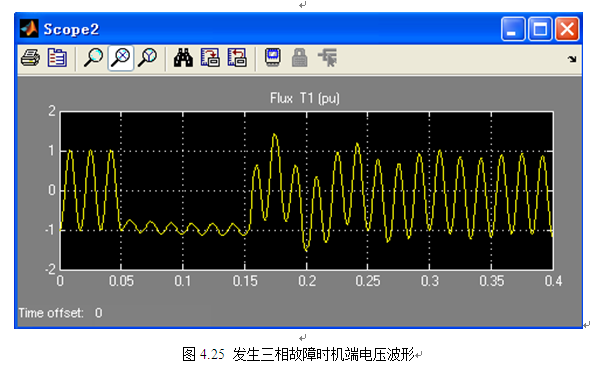Restore saved axes settings icon
Screen dimensions: 614x372
coord(237,58)
